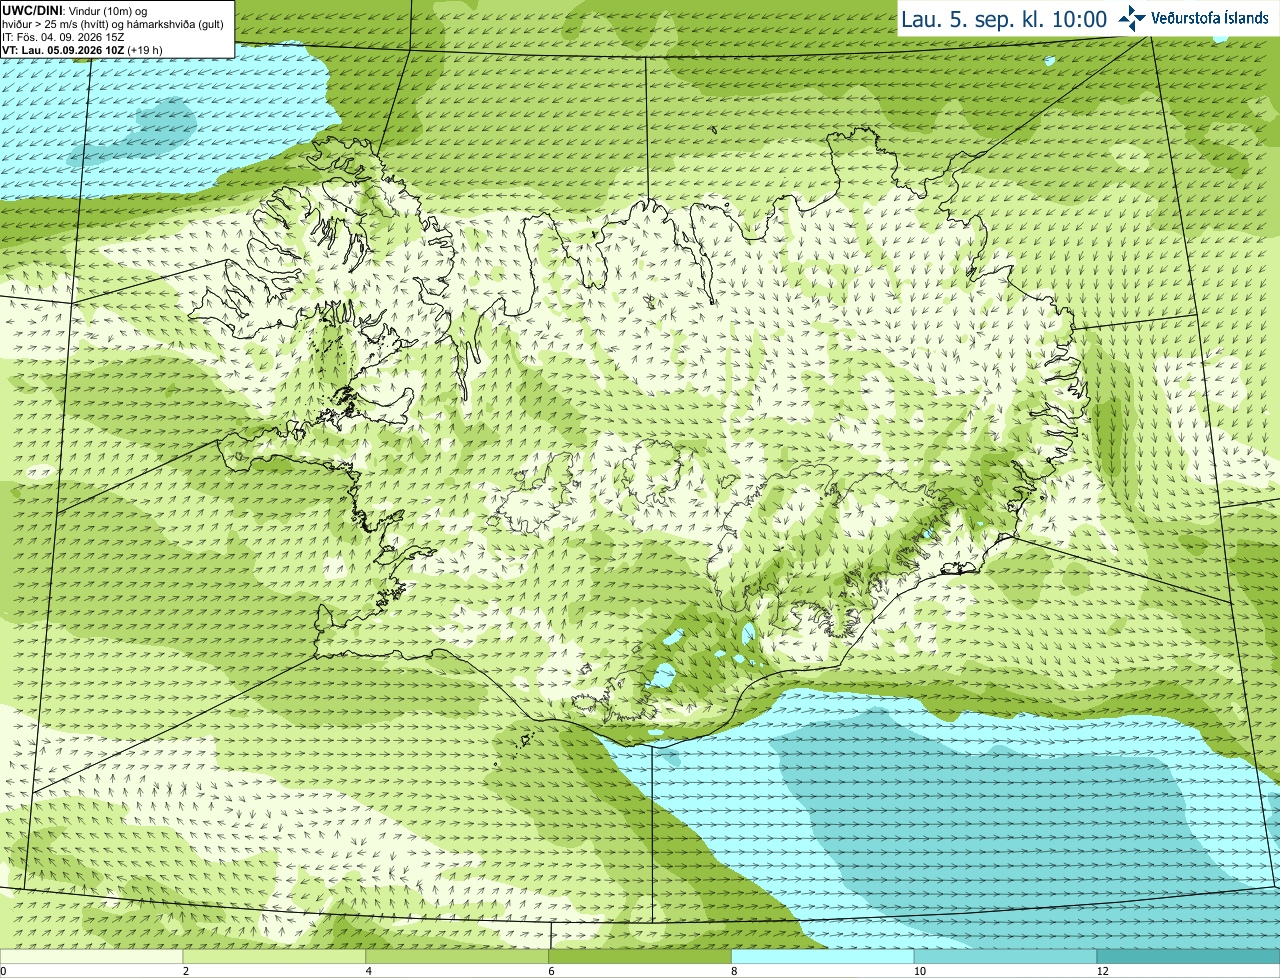Select the teal legend swatch above 12

[x=1188, y=956]
